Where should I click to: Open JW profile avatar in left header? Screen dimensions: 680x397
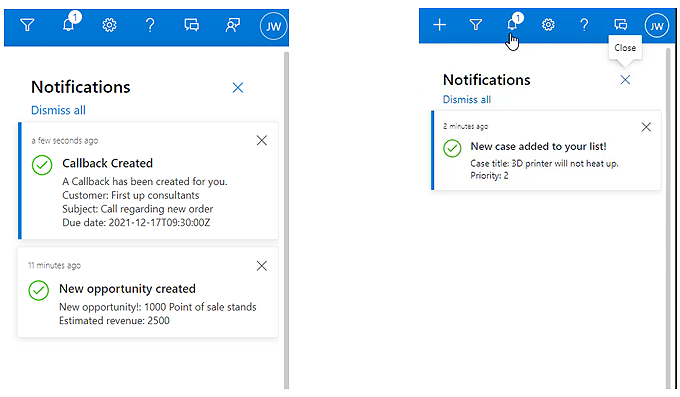click(x=273, y=26)
